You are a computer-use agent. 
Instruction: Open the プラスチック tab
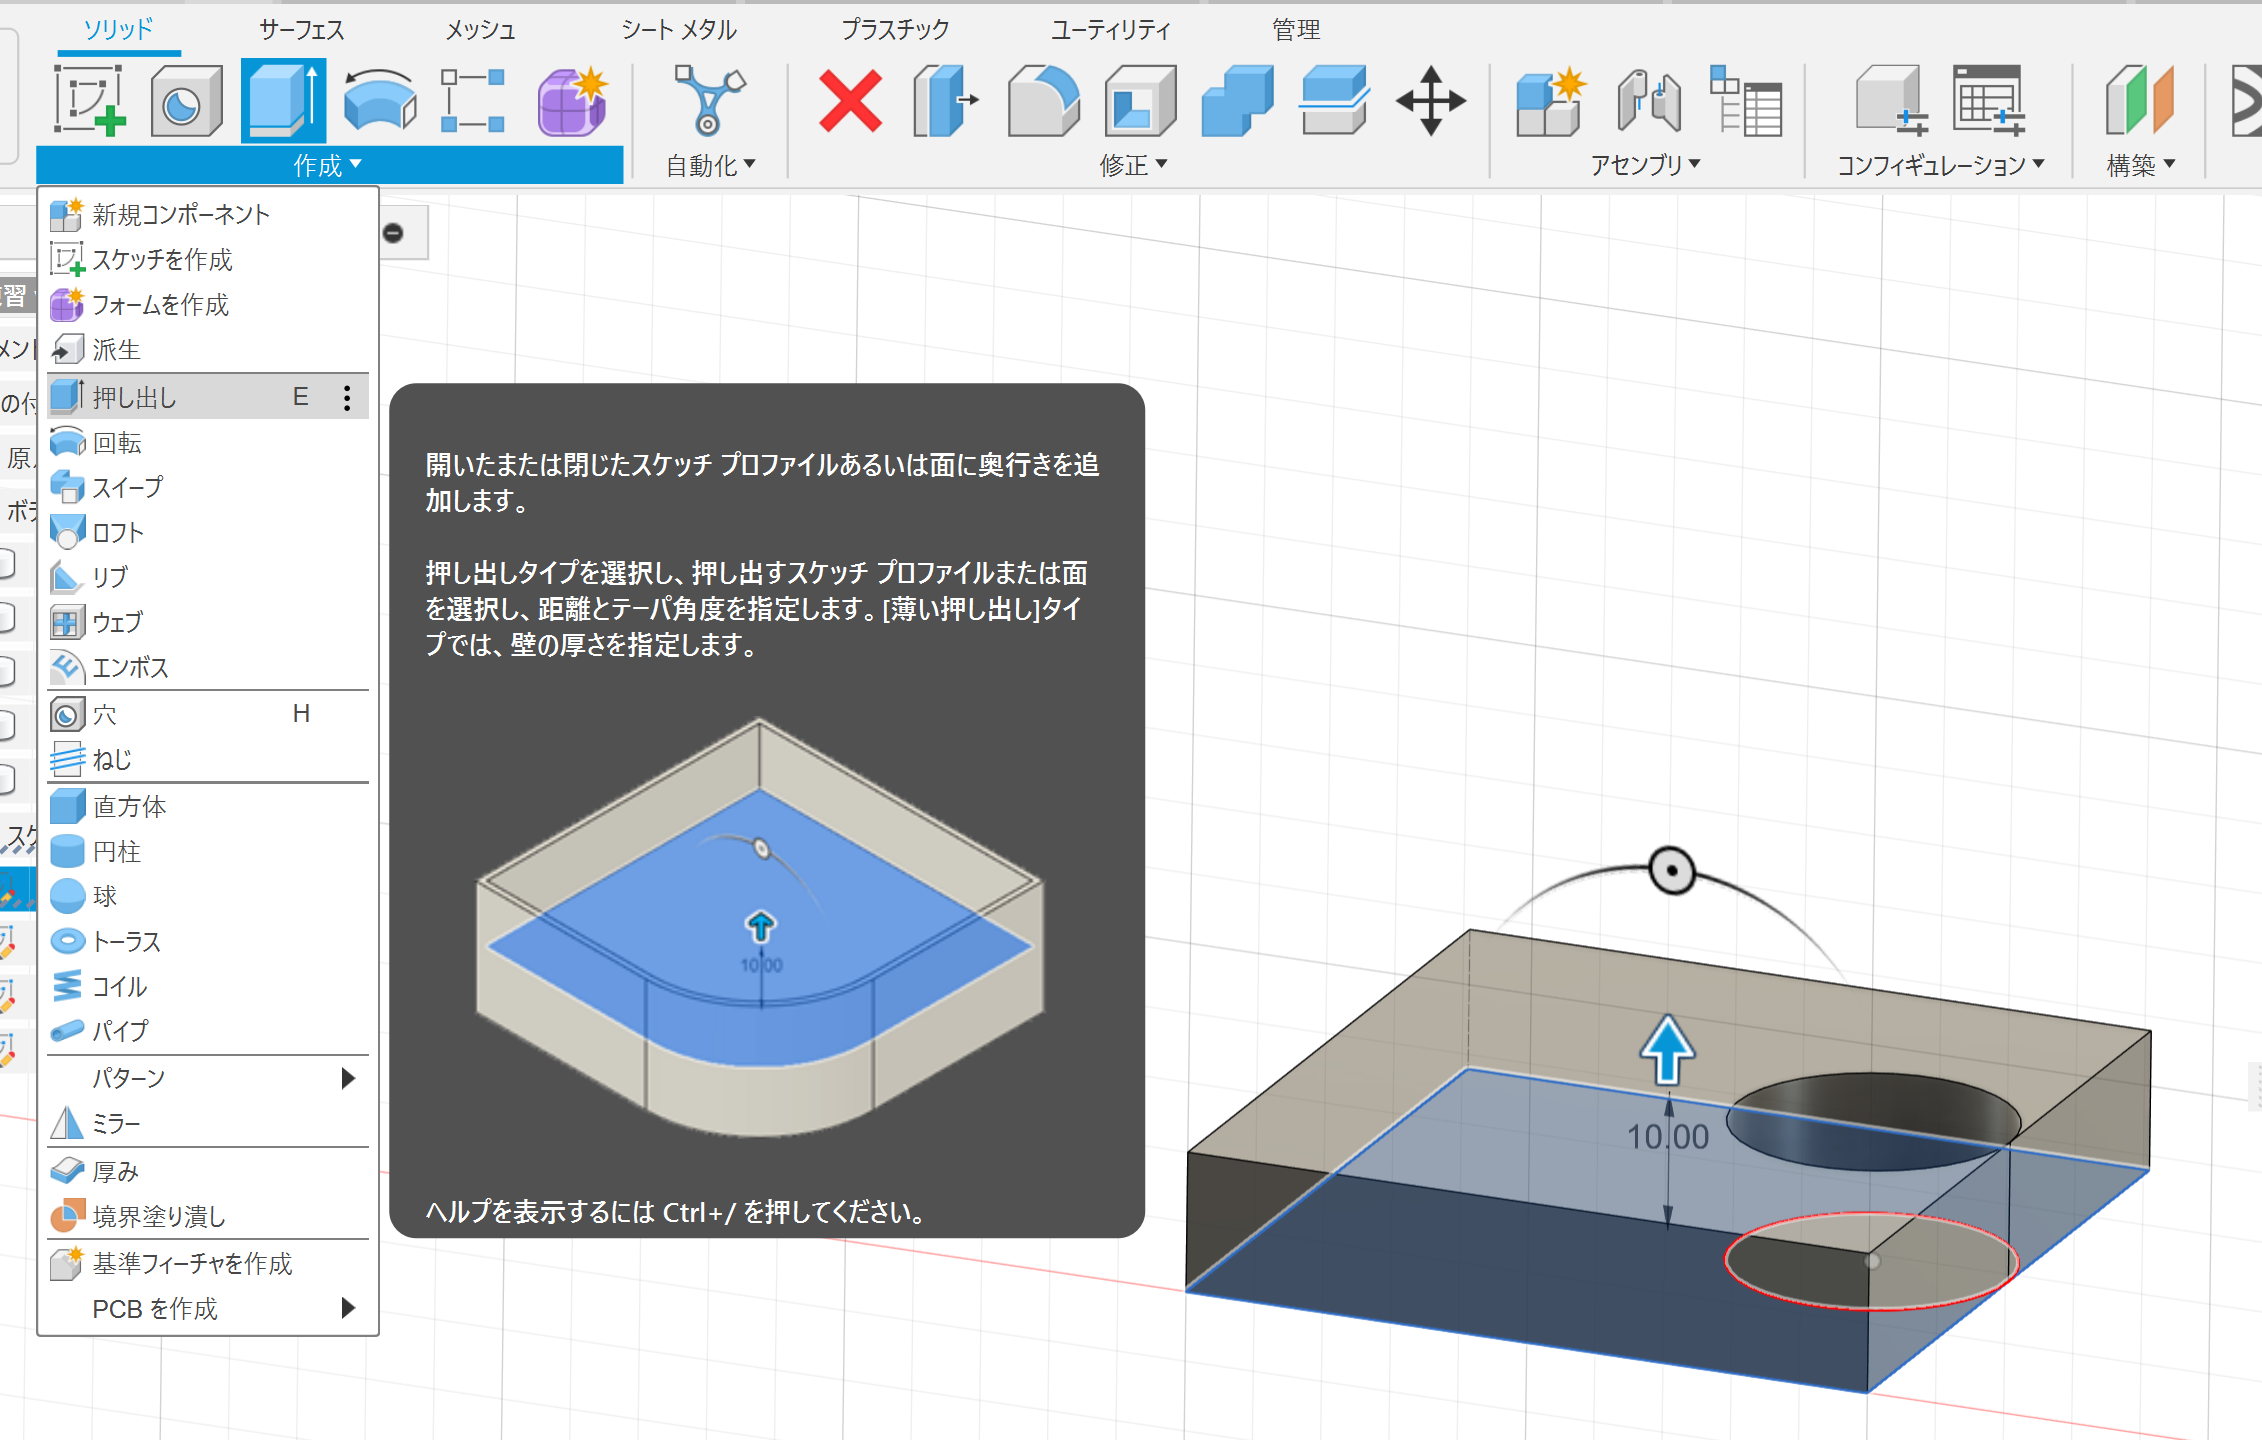click(x=895, y=30)
